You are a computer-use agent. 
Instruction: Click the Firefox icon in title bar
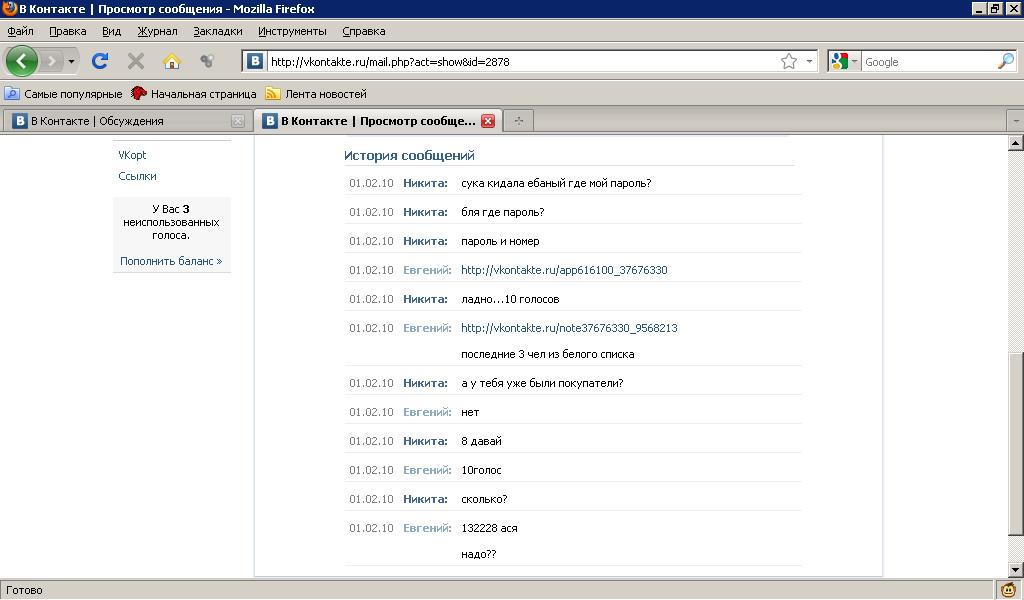pyautogui.click(x=9, y=8)
